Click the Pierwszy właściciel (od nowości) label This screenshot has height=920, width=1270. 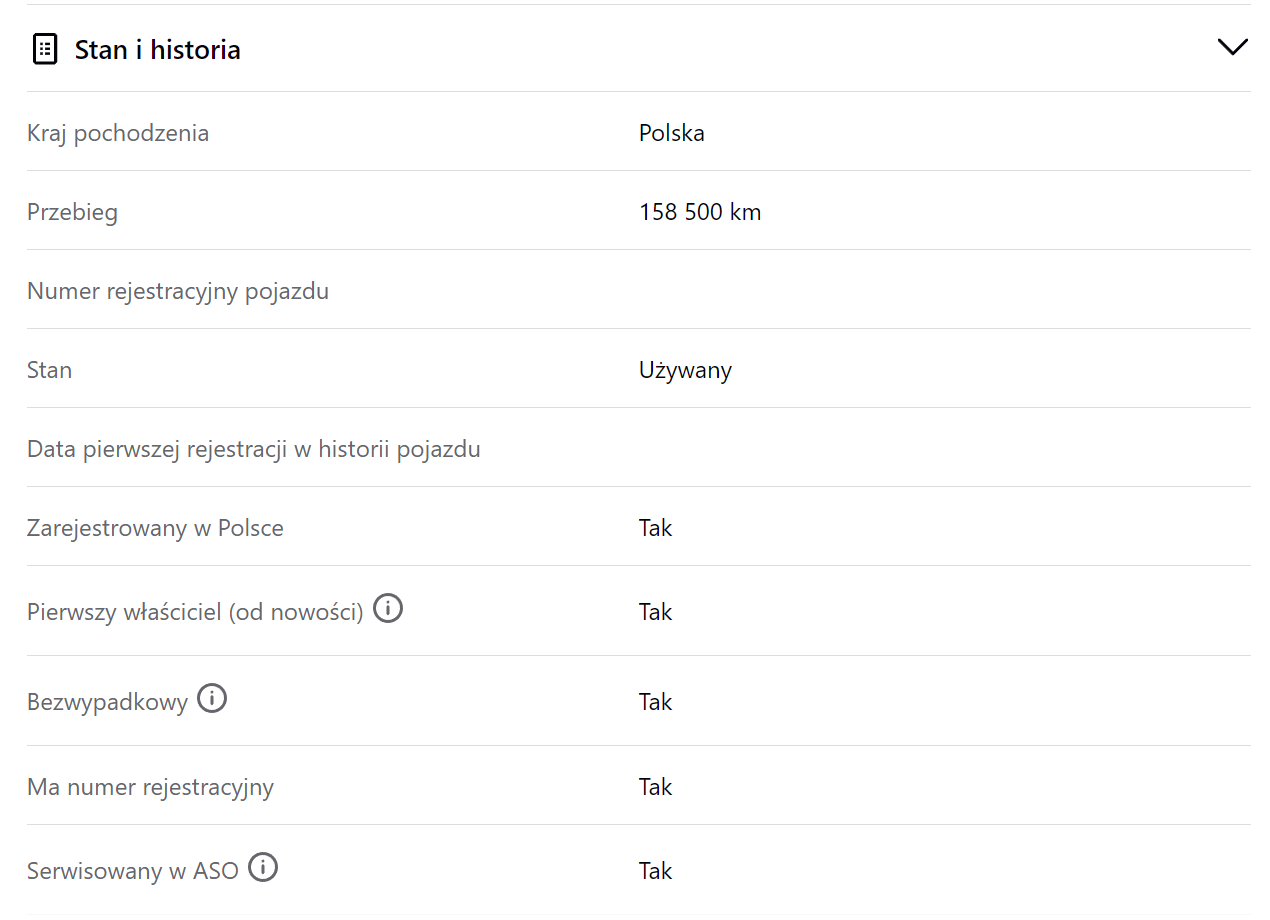(195, 612)
